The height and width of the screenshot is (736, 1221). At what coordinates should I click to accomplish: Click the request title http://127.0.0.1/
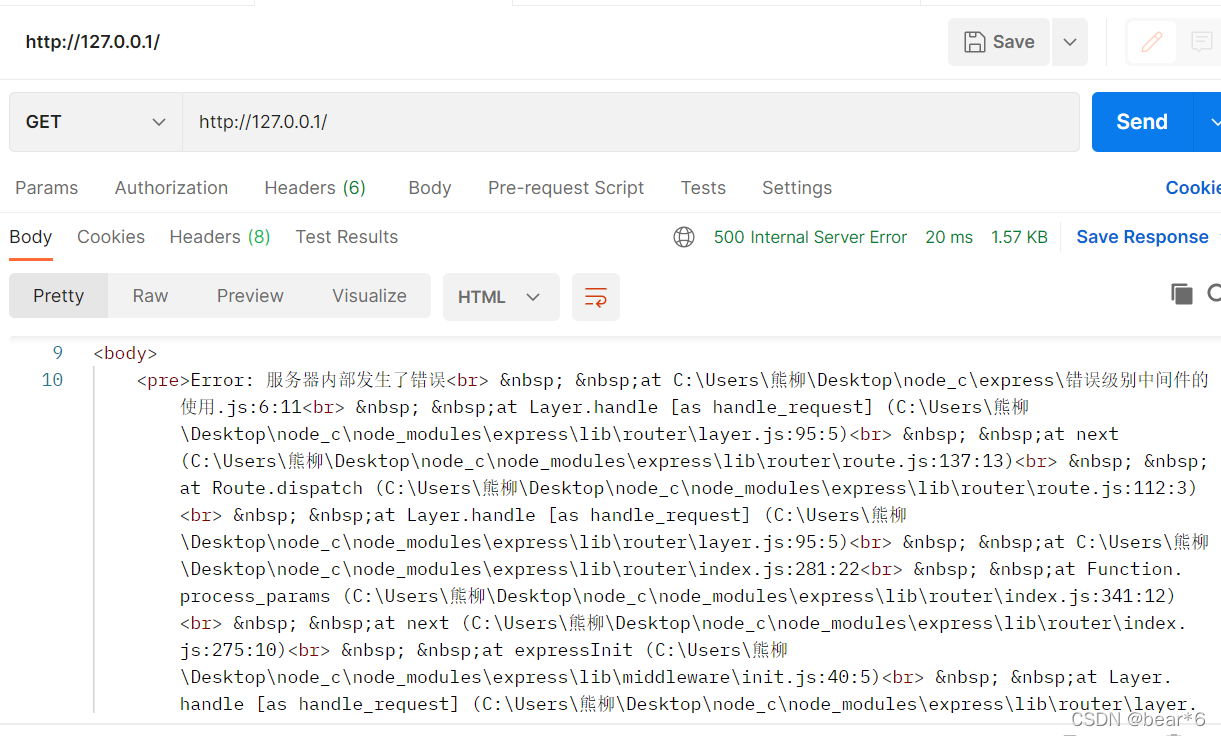(92, 42)
